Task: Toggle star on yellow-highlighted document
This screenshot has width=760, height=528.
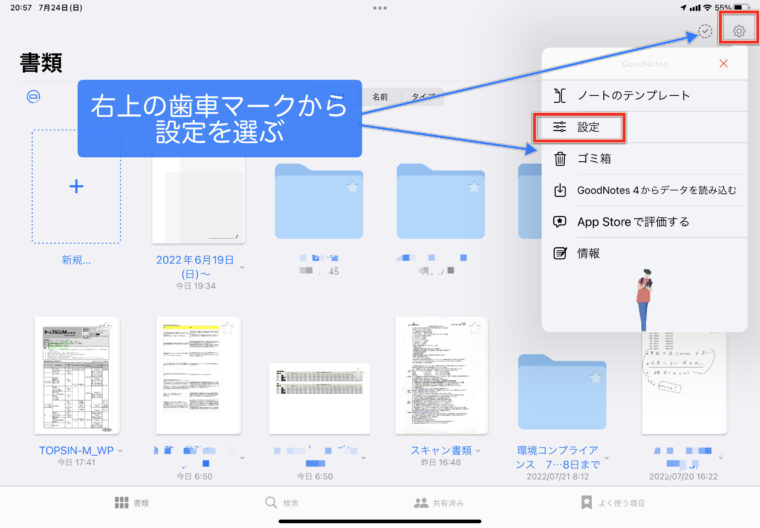Action: 228,329
